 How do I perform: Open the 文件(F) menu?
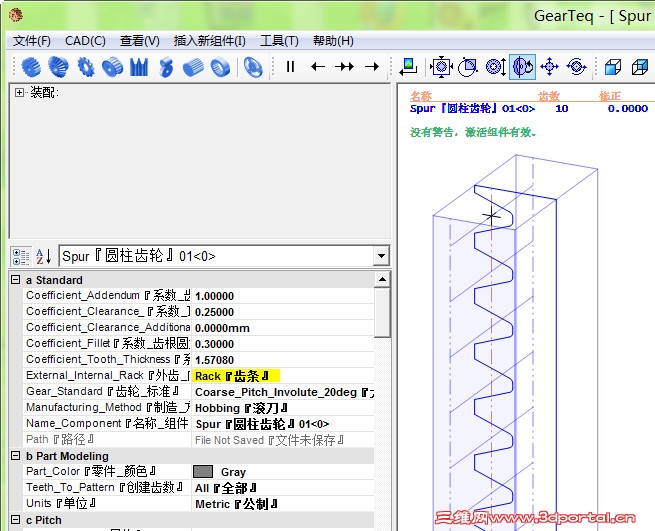(x=32, y=41)
